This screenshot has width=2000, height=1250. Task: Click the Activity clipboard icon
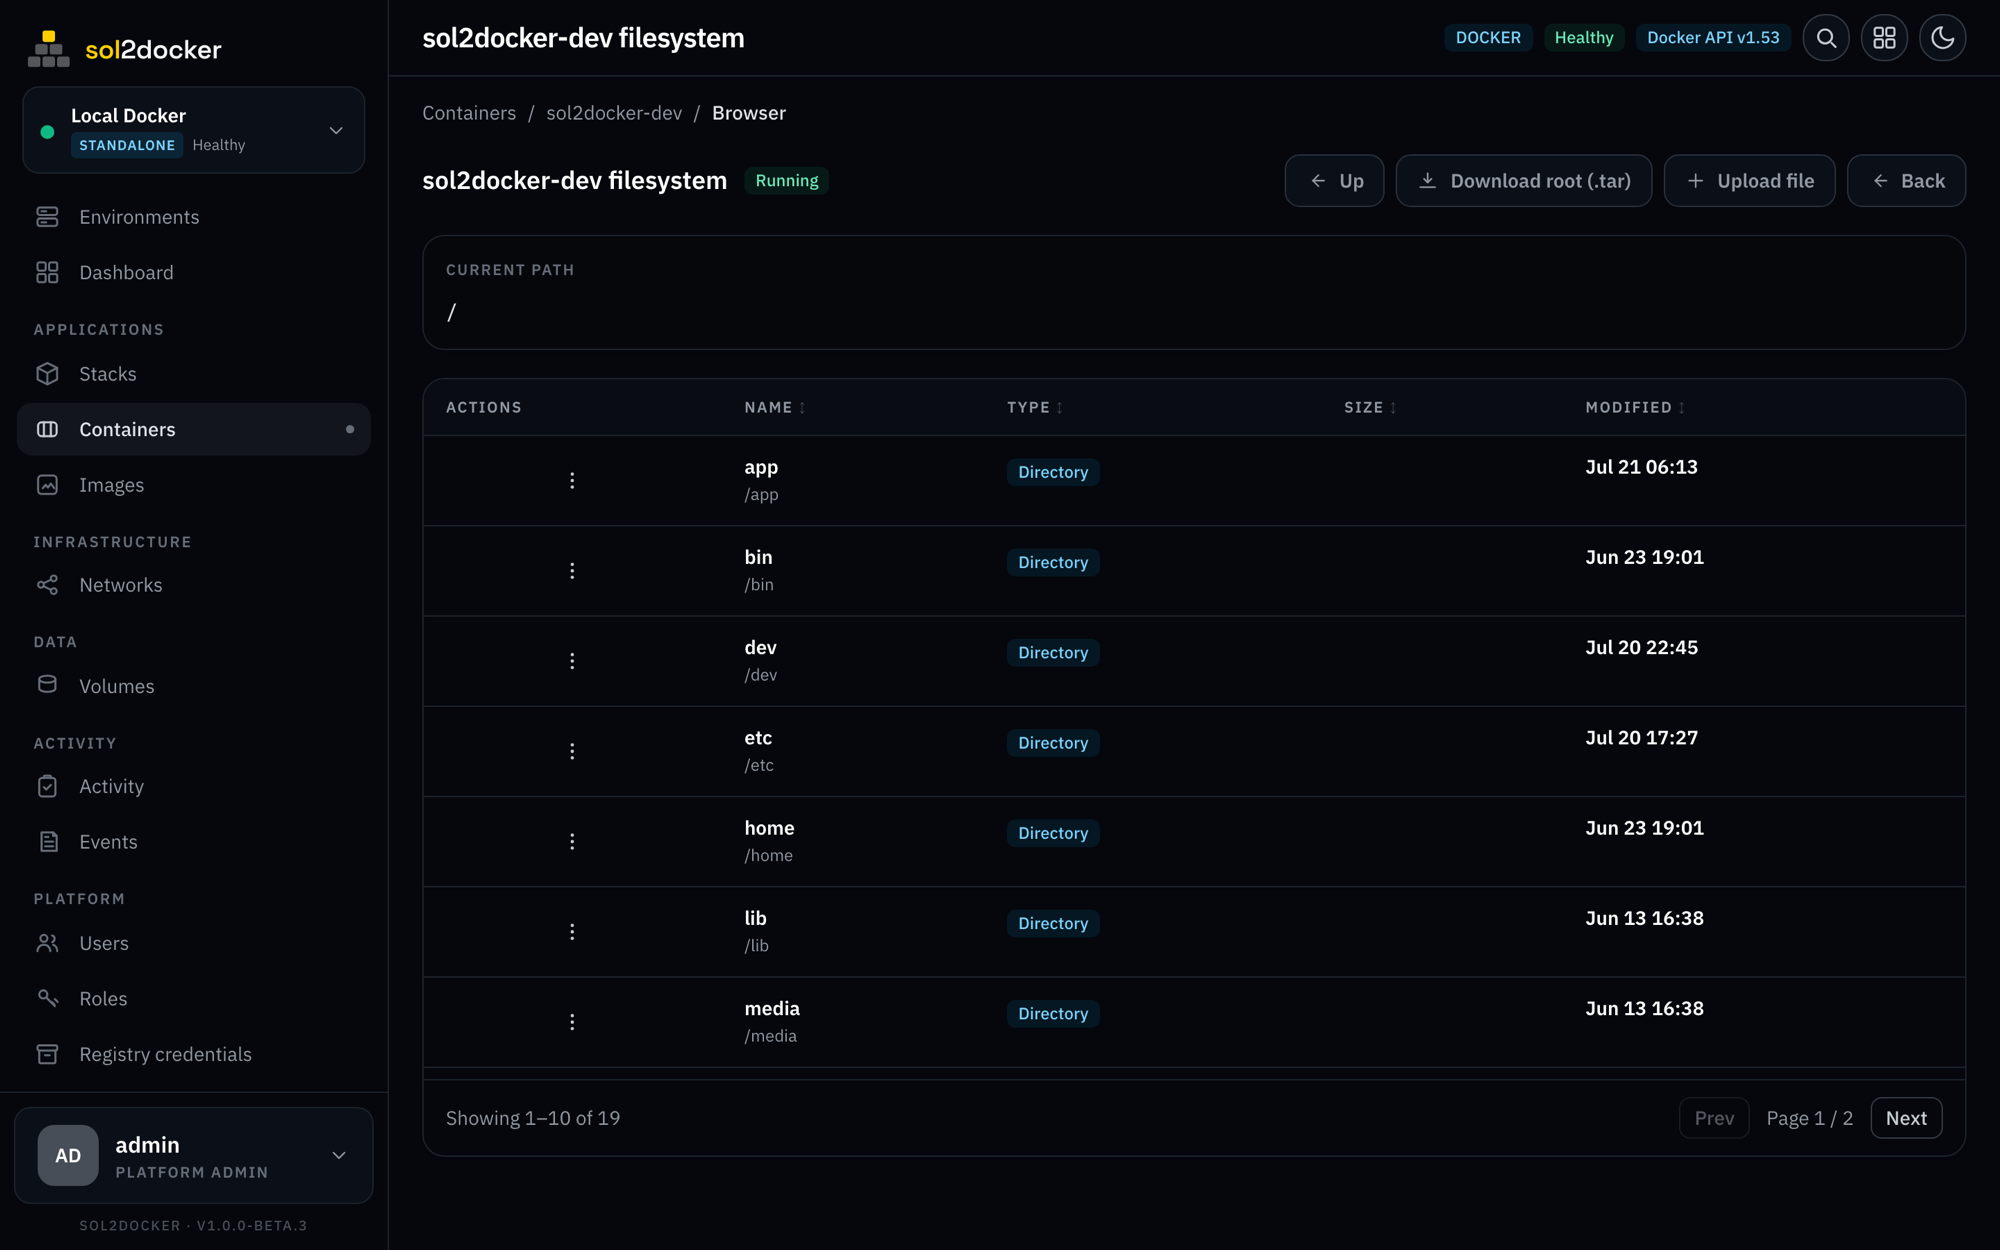[47, 786]
